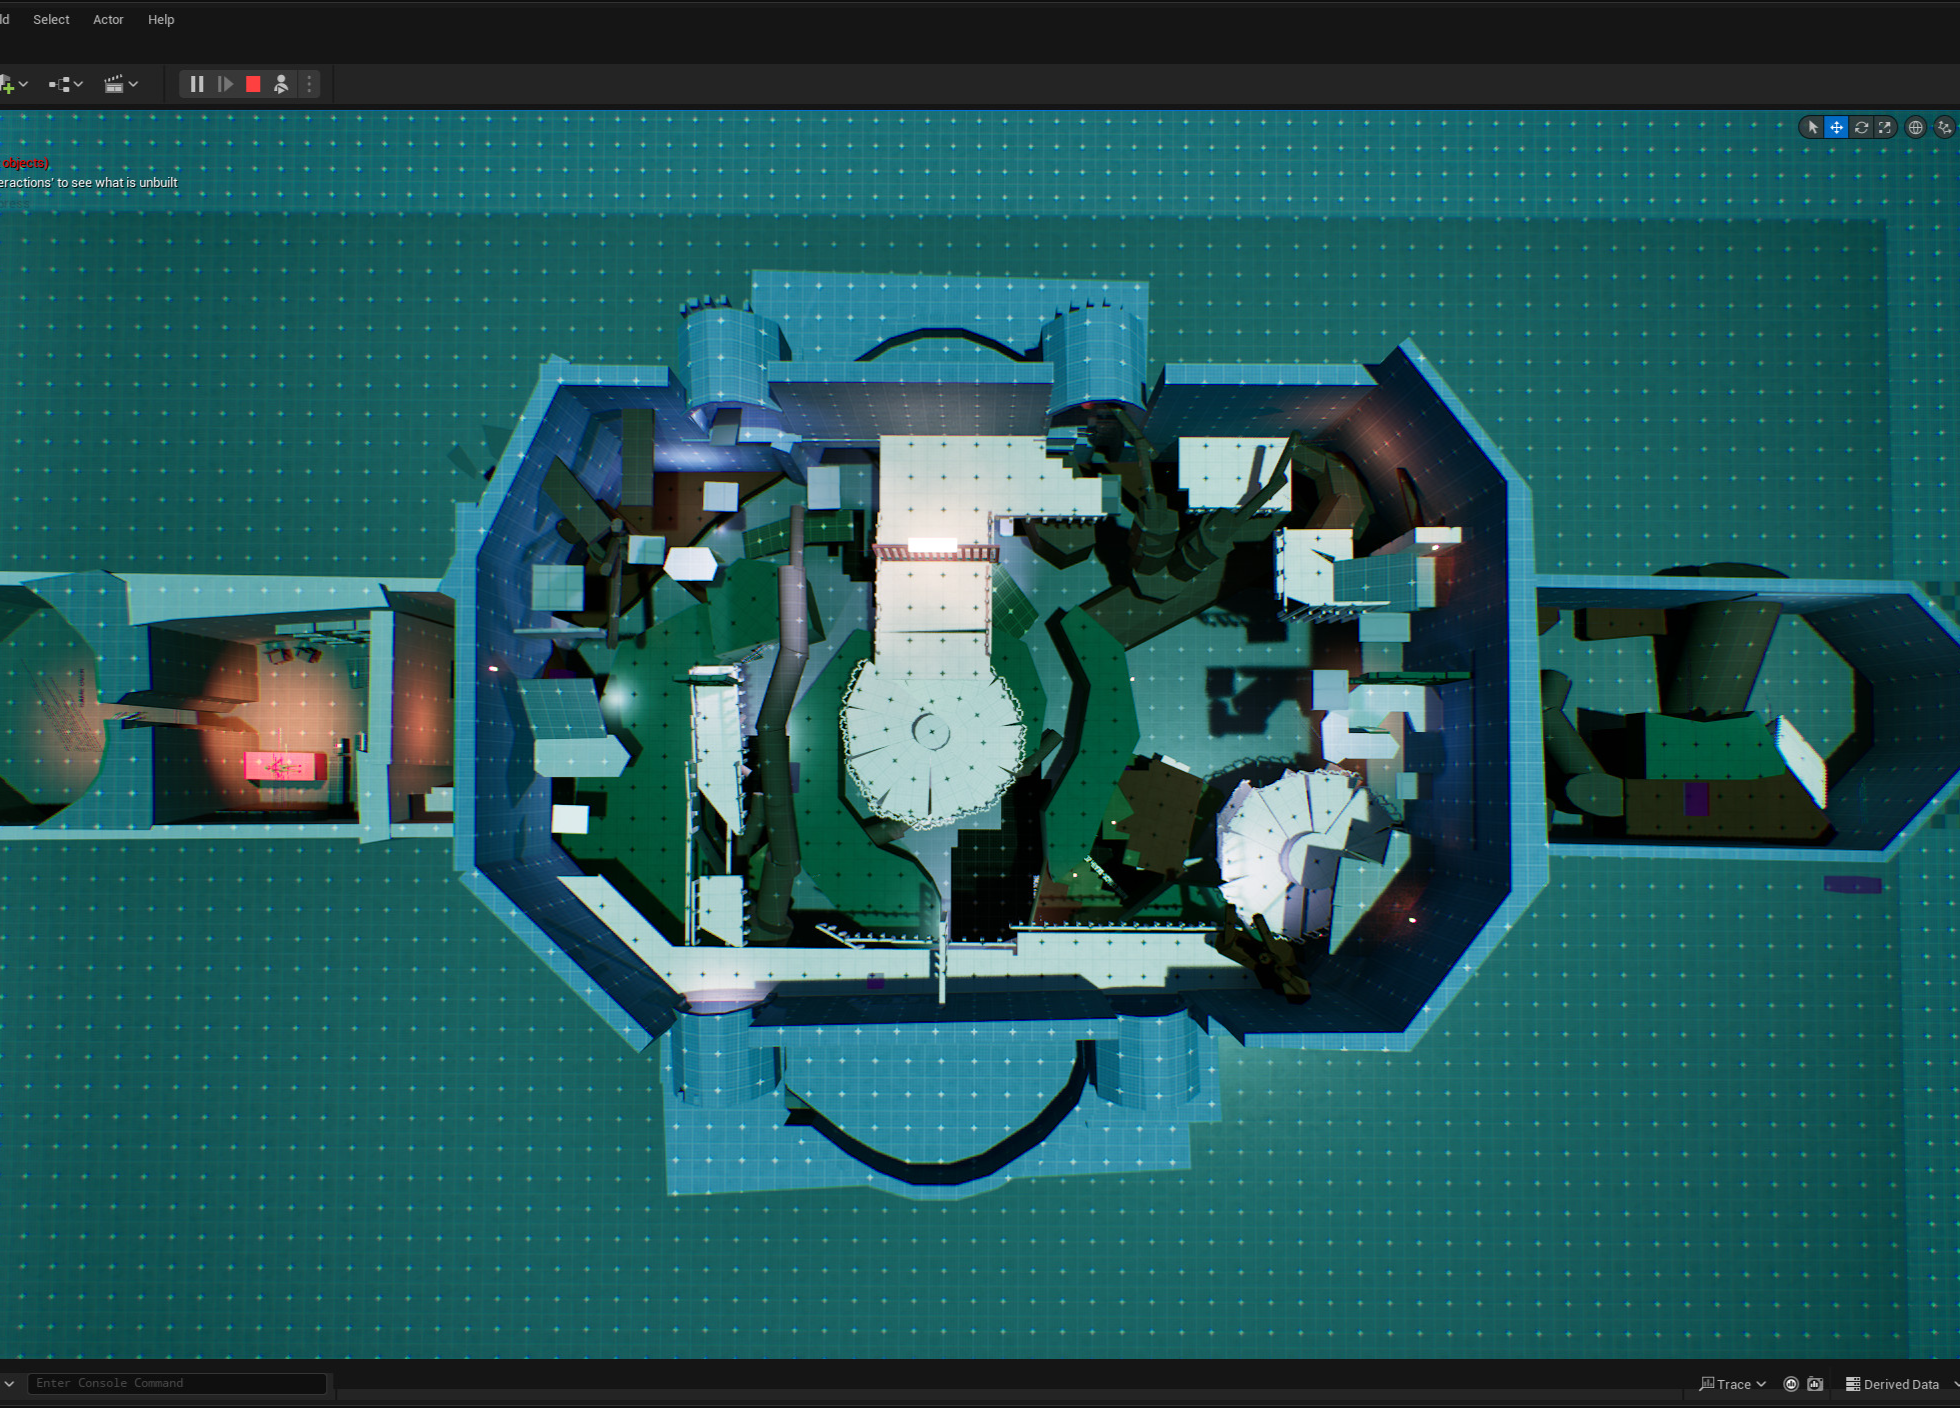The image size is (1960, 1408).
Task: Expand the Cinematics clapperboard dropdown
Action: point(120,84)
